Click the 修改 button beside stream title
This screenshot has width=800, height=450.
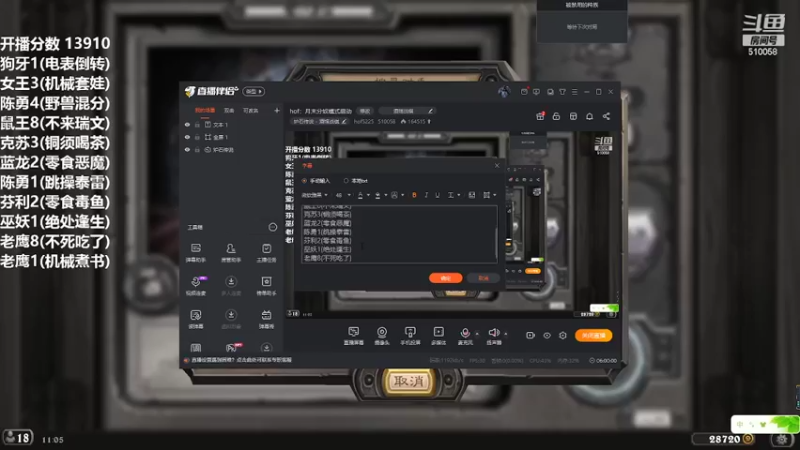(x=365, y=111)
